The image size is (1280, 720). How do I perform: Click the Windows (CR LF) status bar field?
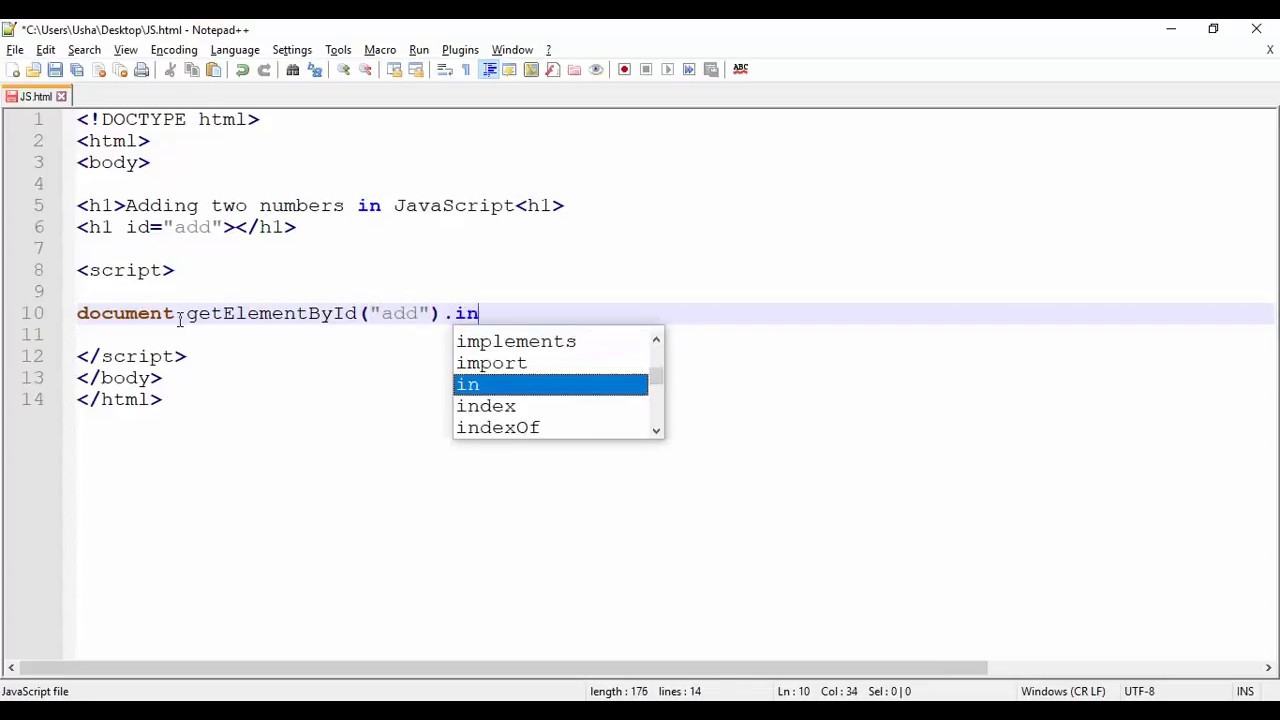pyautogui.click(x=1063, y=691)
